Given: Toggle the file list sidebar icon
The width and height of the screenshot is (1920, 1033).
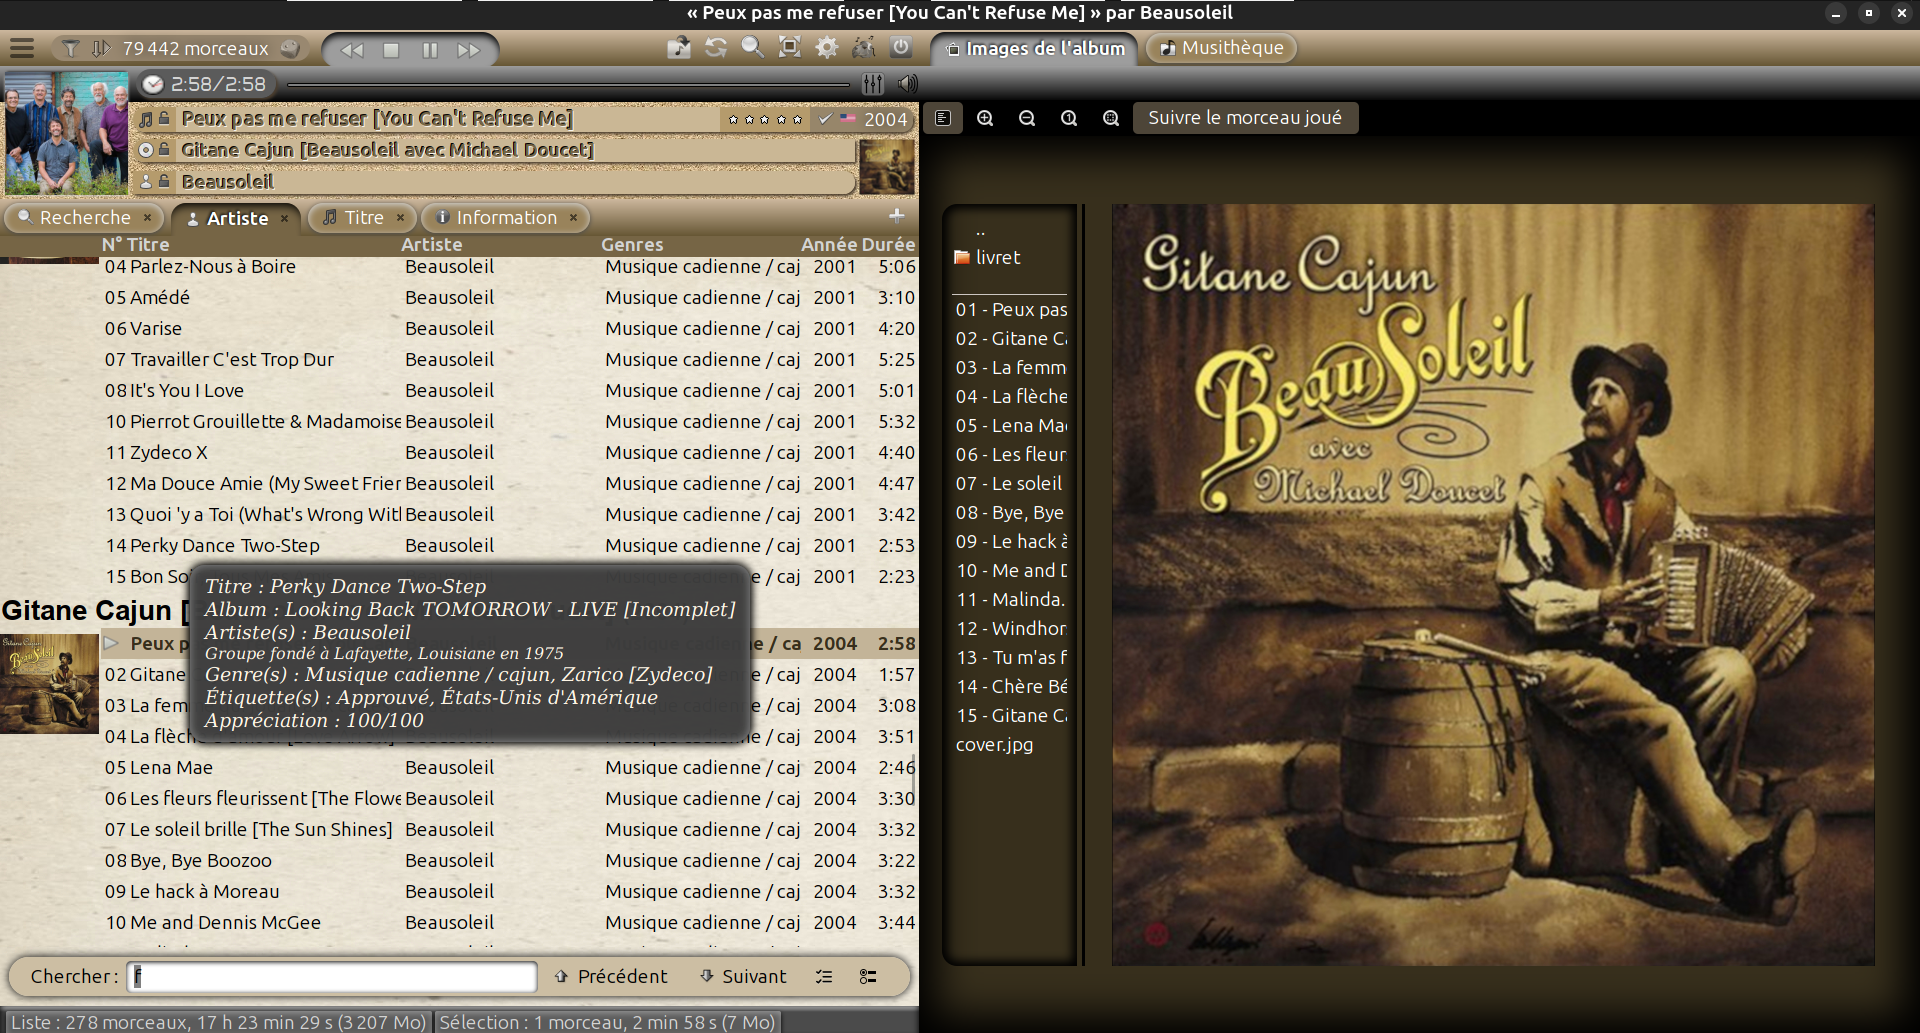Looking at the screenshot, I should pyautogui.click(x=943, y=118).
